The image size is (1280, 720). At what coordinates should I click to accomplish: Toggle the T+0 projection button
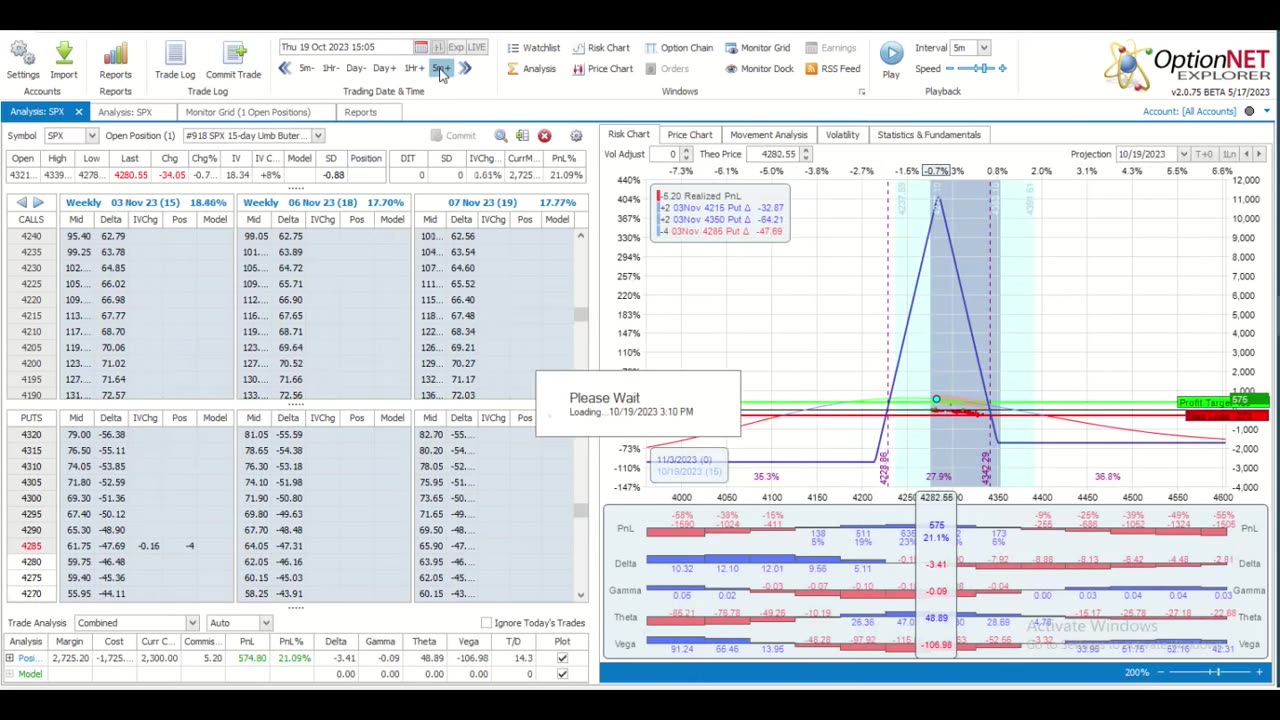(1204, 154)
